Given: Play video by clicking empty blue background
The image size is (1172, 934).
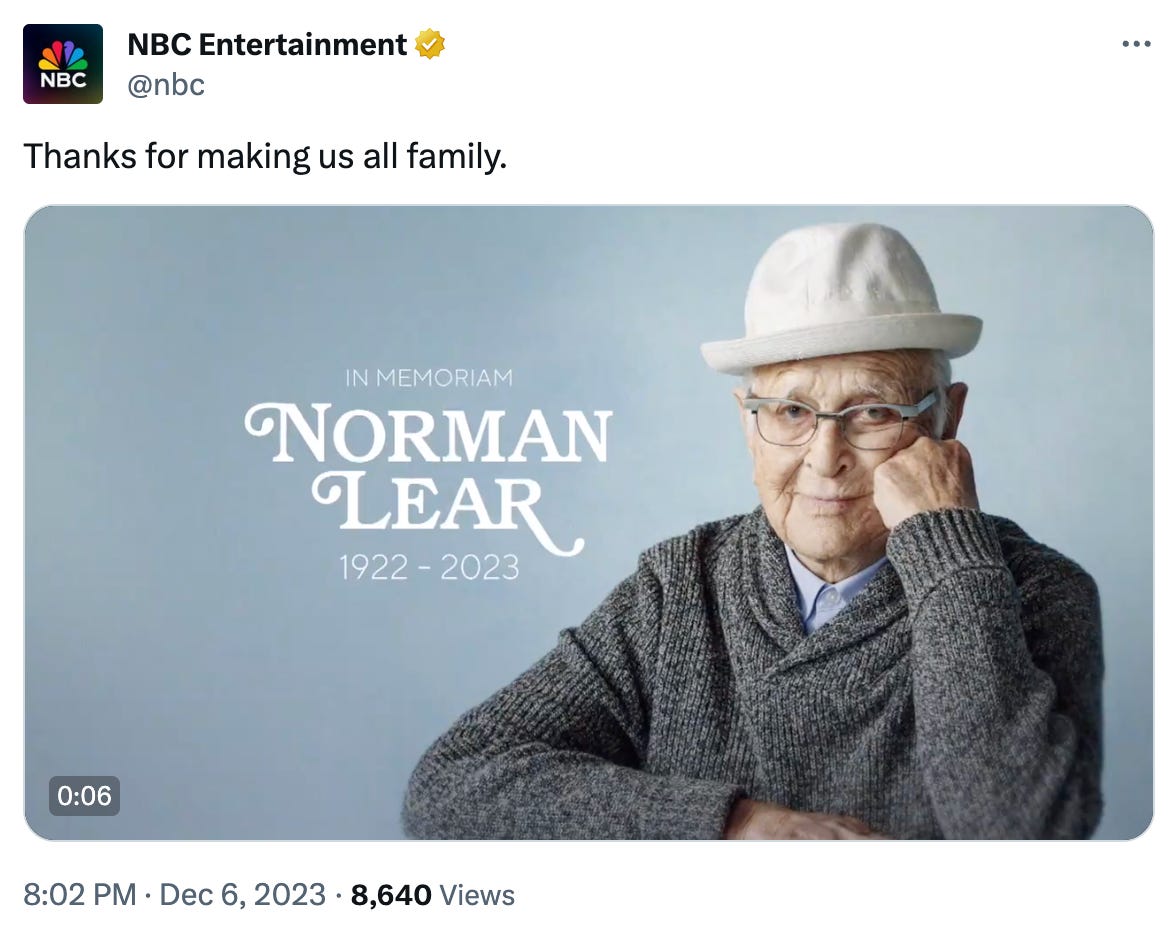Looking at the screenshot, I should click(x=200, y=650).
